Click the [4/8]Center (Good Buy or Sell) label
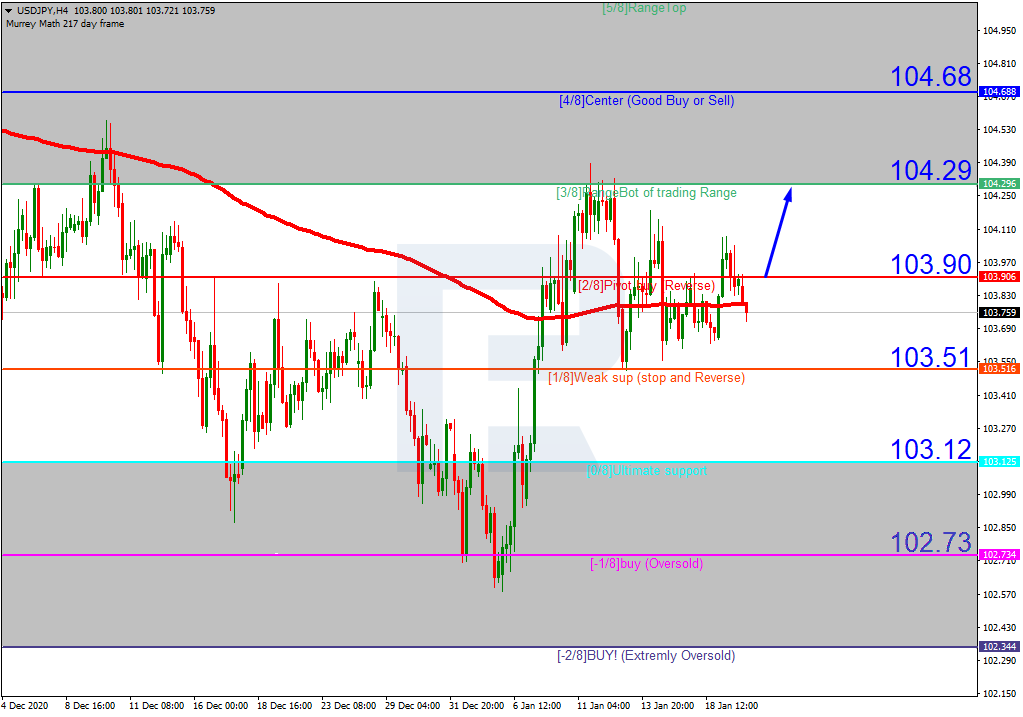This screenshot has width=1023, height=717. [646, 101]
